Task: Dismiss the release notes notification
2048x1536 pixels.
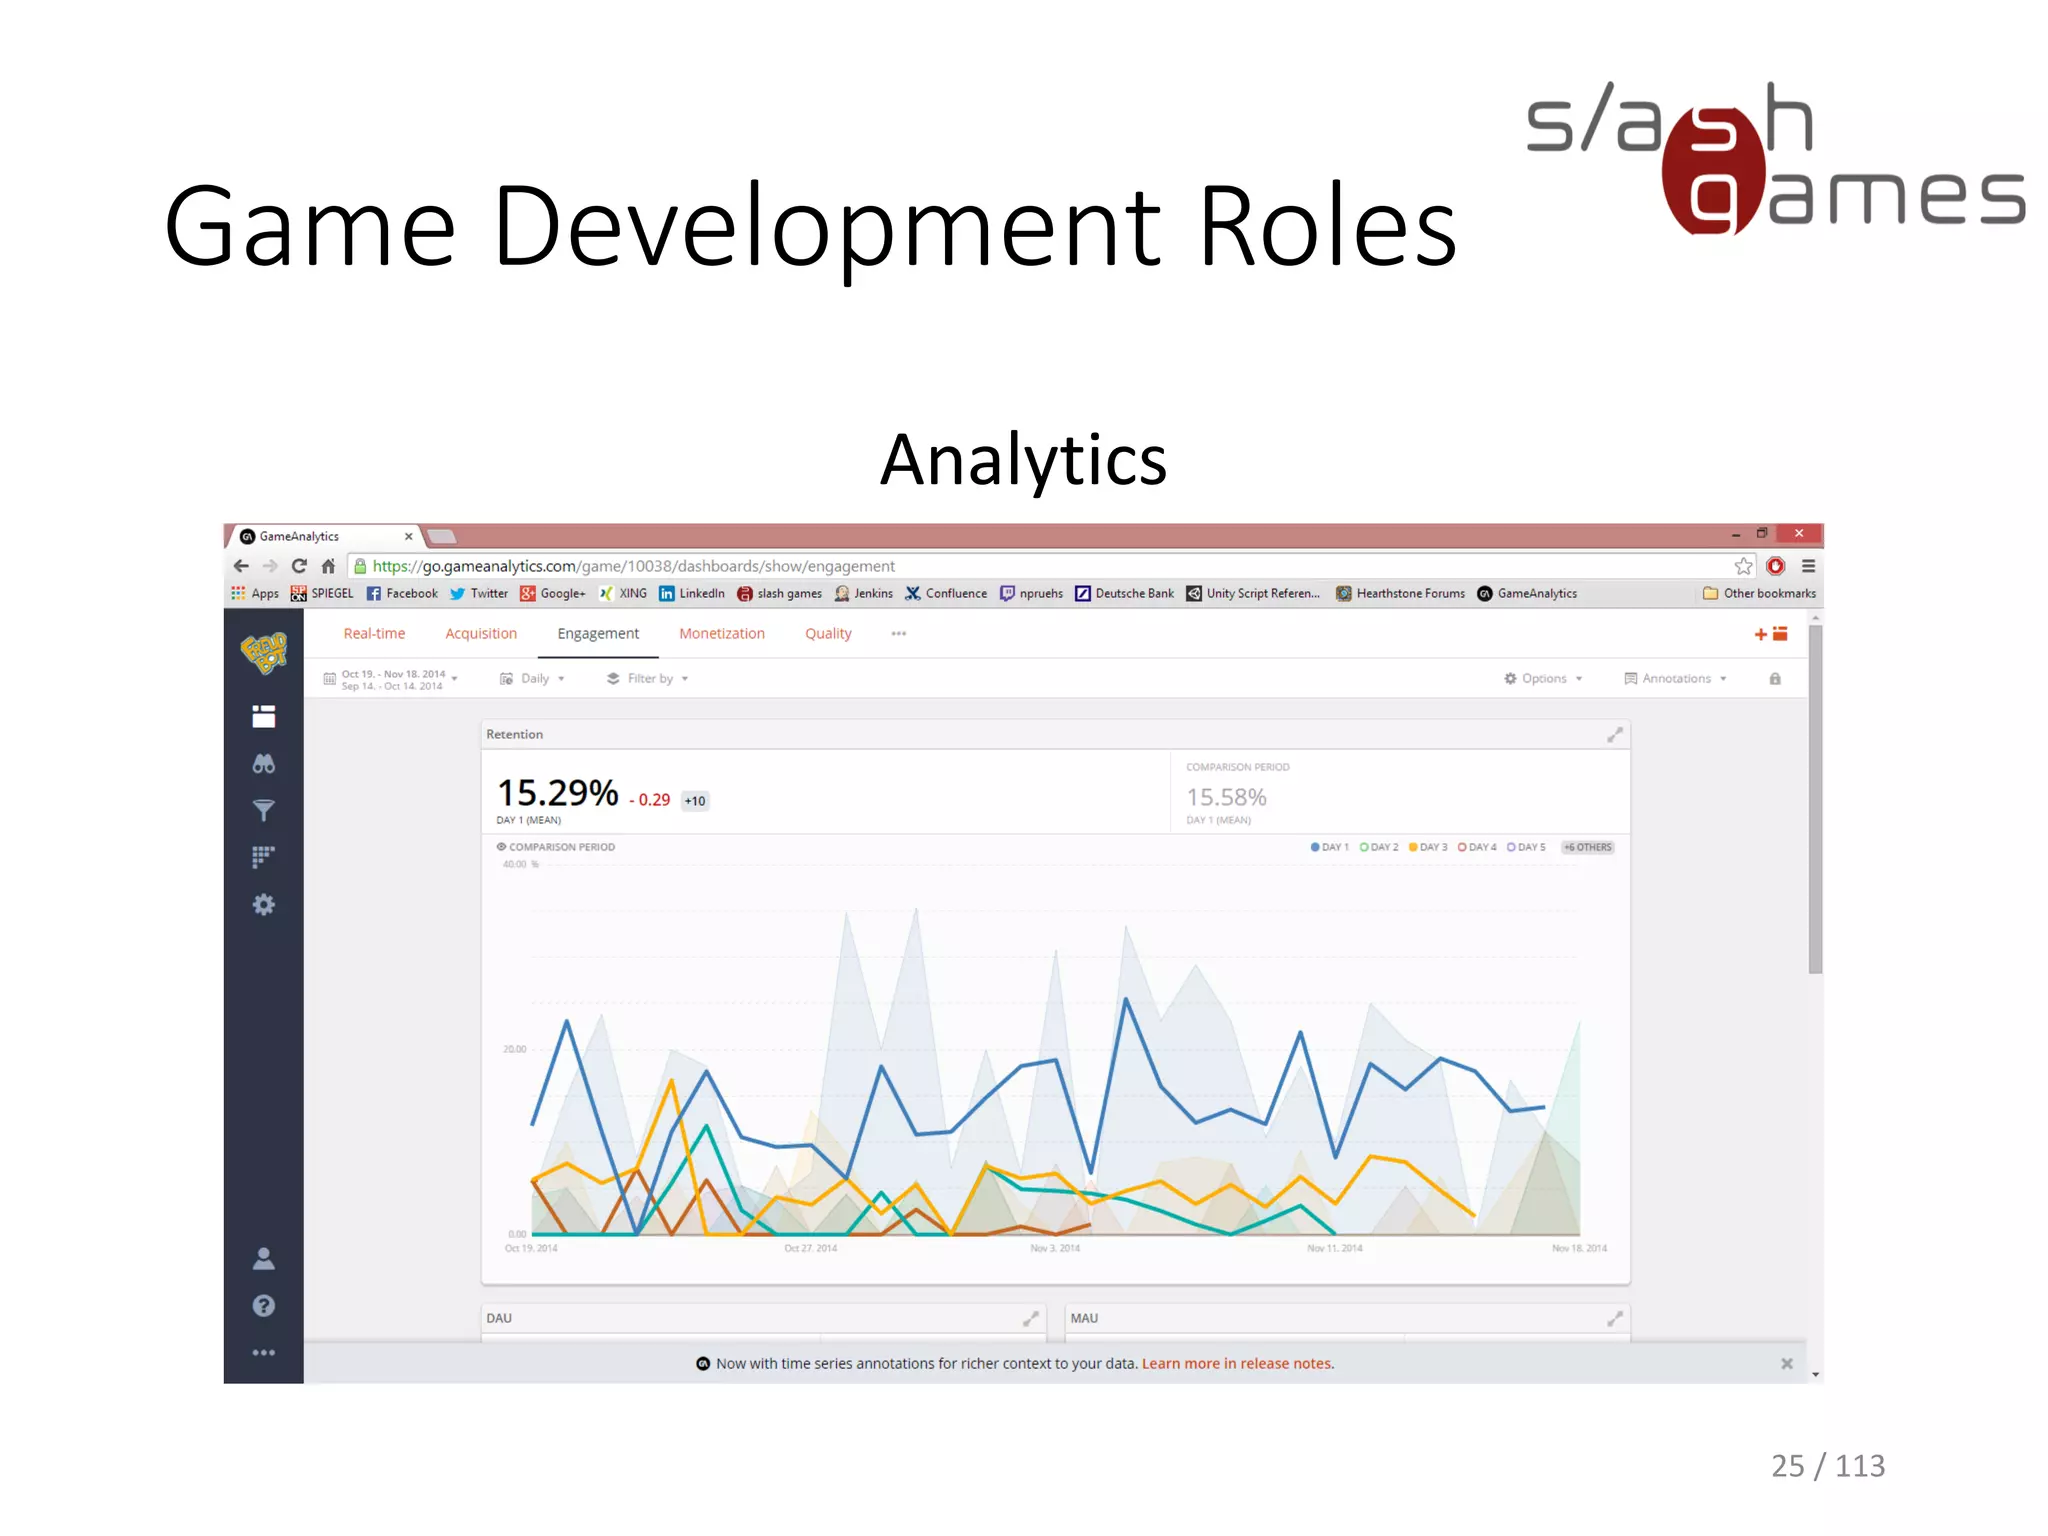Action: 1787,1364
